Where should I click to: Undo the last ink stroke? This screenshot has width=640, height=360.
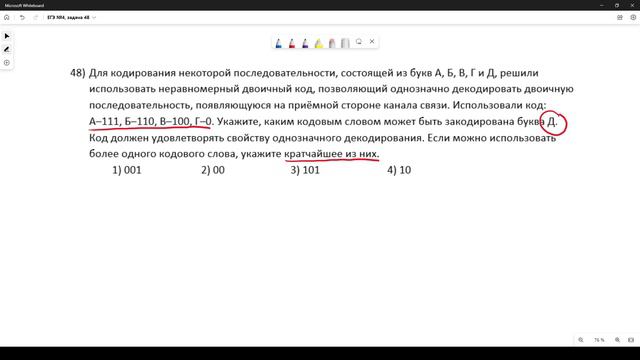point(22,18)
